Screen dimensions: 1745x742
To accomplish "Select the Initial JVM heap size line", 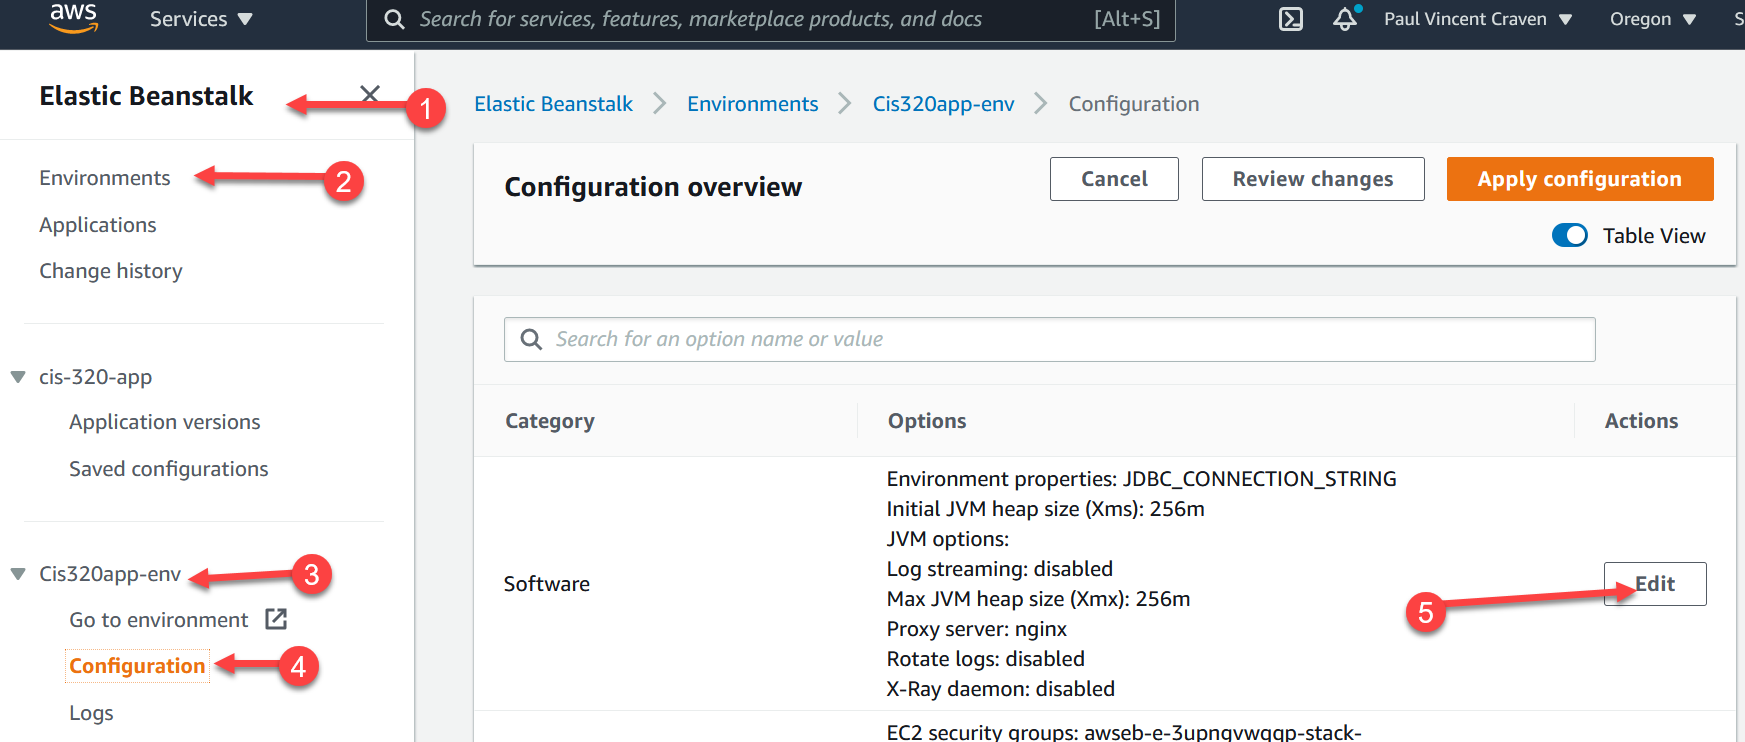I will (1046, 509).
